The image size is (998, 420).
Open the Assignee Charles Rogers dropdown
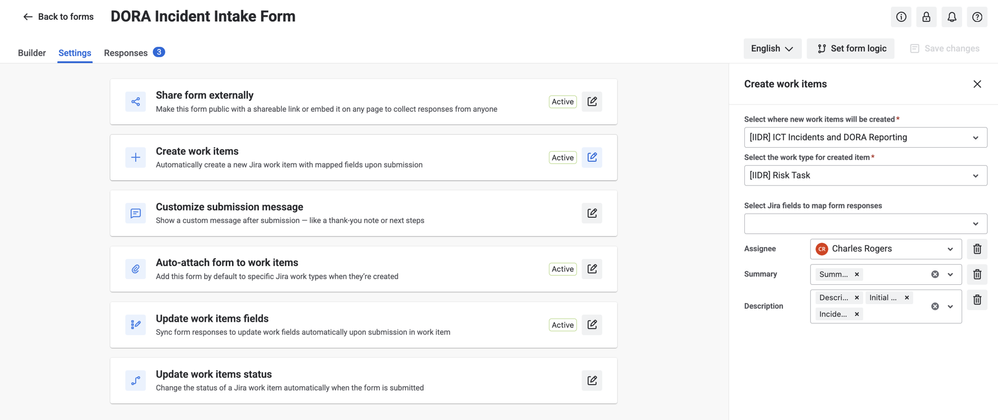click(x=886, y=249)
